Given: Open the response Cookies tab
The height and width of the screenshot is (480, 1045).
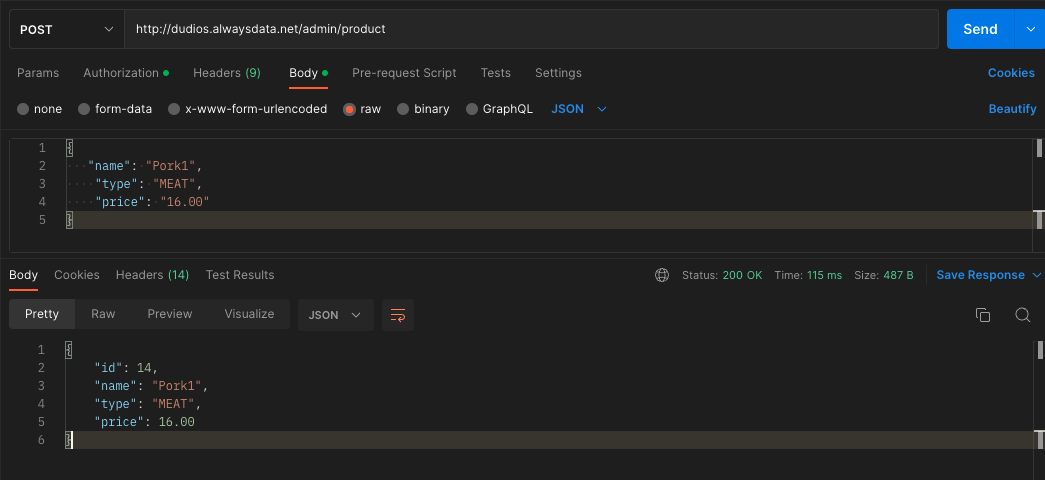Looking at the screenshot, I should pyautogui.click(x=77, y=275).
